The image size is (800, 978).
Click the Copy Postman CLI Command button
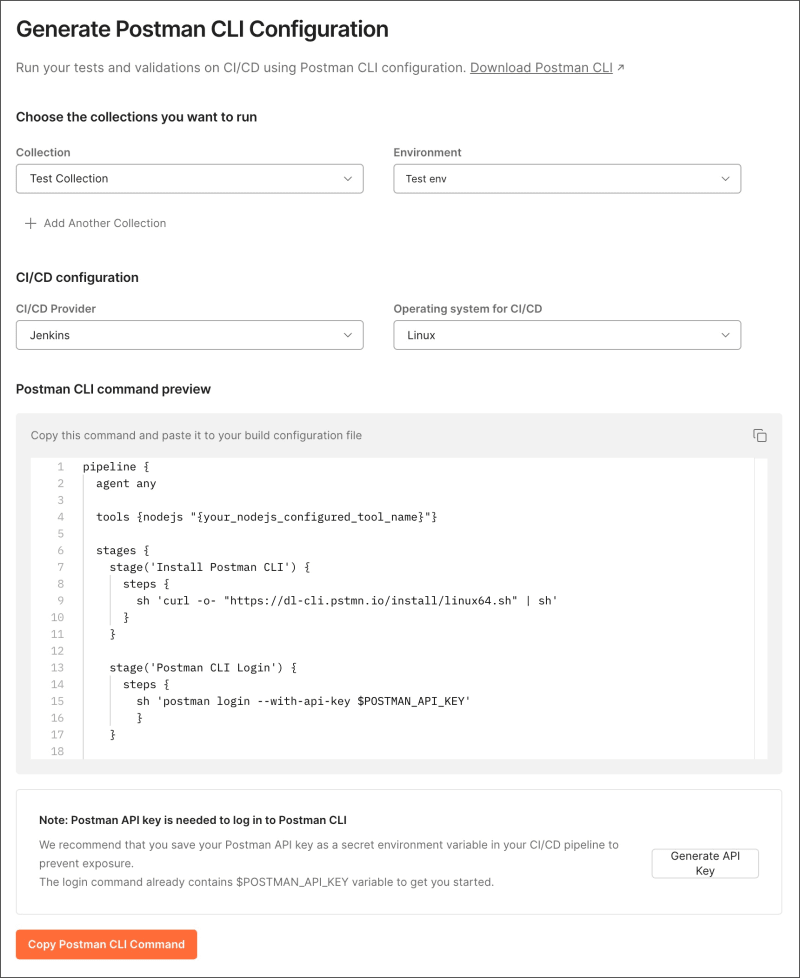(x=106, y=944)
